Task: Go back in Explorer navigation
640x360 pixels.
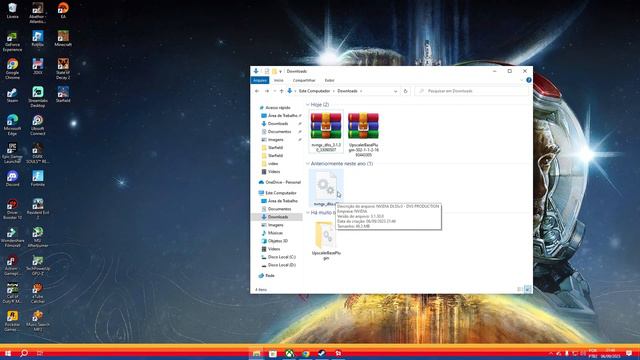Action: 257,91
